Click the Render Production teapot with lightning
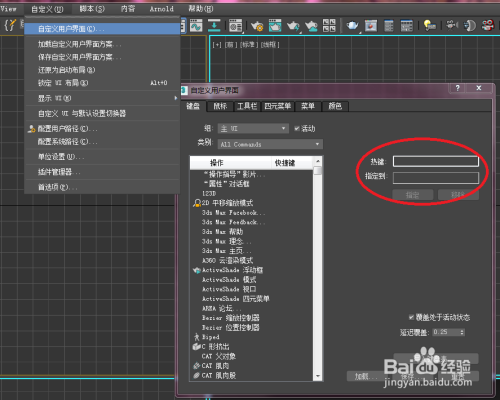Image resolution: width=500 pixels, height=400 pixels. 293,26
